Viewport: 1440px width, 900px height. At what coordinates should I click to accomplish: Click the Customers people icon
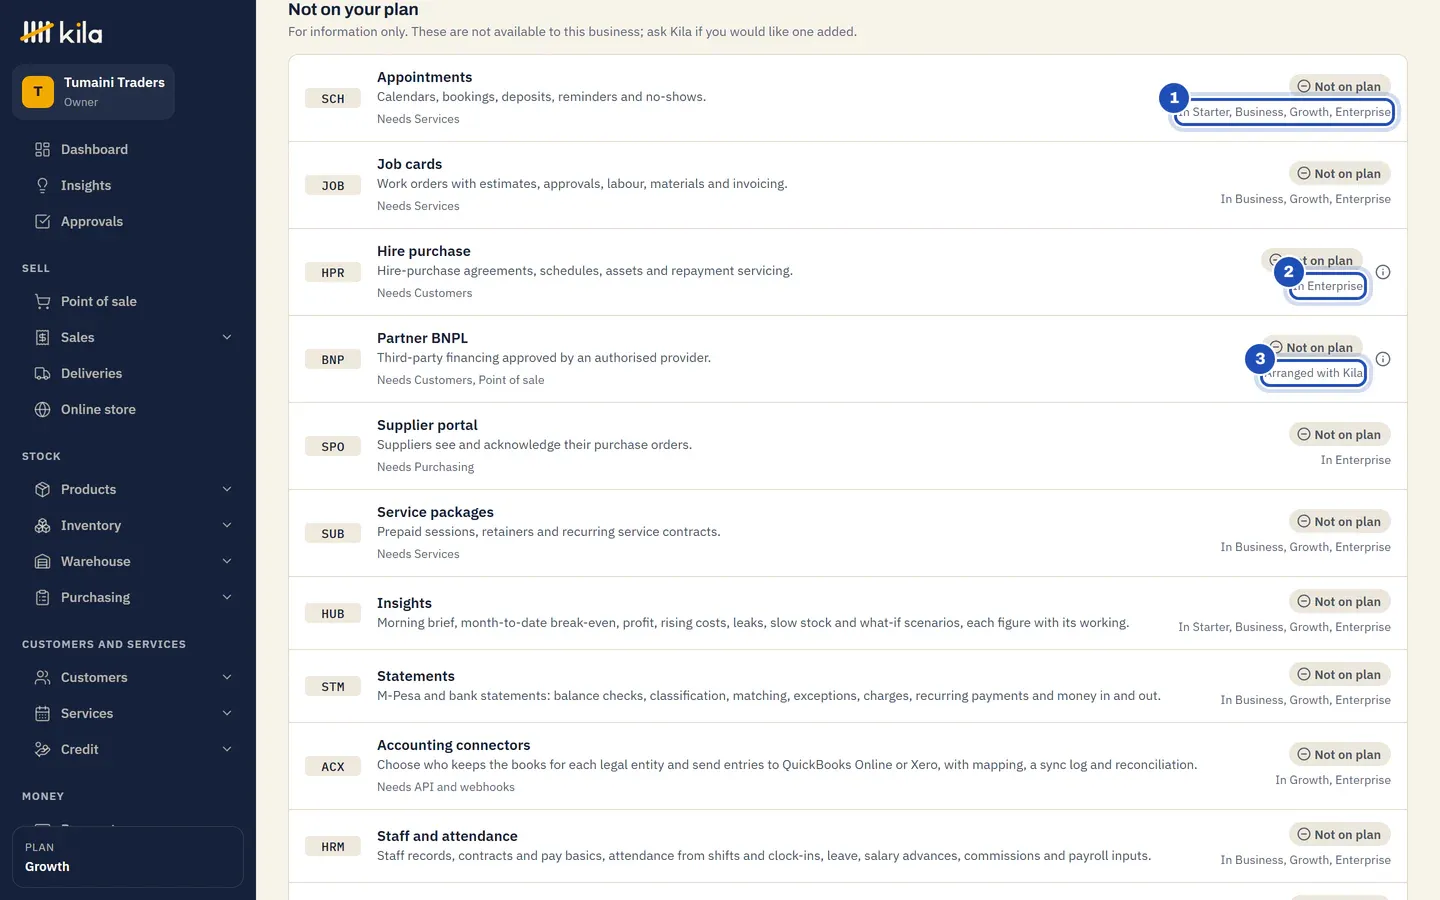42,678
